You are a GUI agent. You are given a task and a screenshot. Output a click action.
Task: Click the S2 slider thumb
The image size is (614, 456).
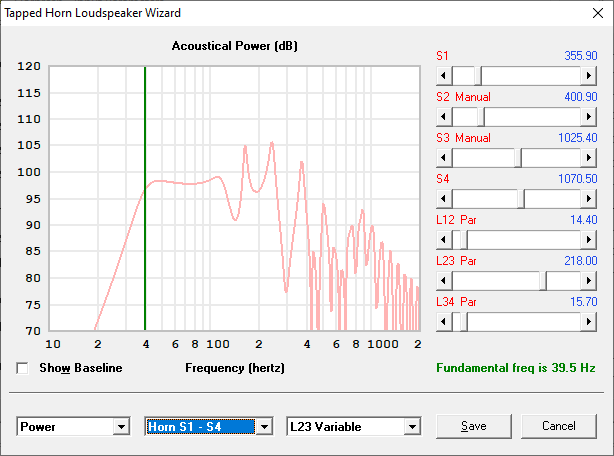click(x=481, y=117)
